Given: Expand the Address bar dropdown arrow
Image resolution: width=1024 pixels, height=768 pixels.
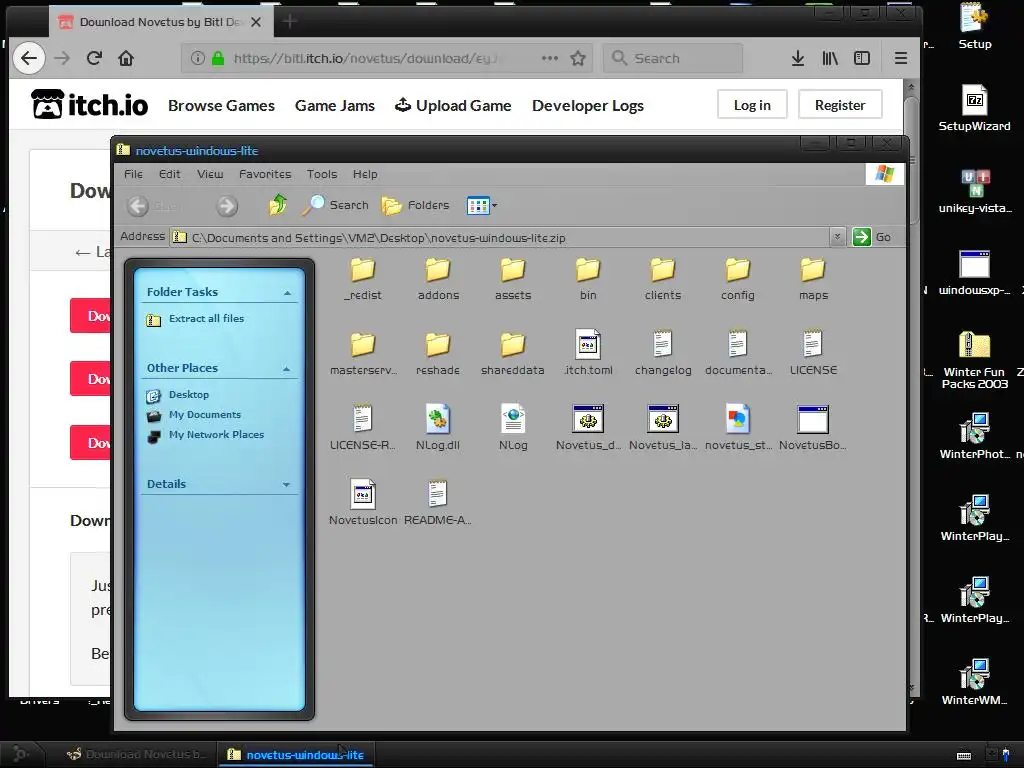Looking at the screenshot, I should pos(837,237).
